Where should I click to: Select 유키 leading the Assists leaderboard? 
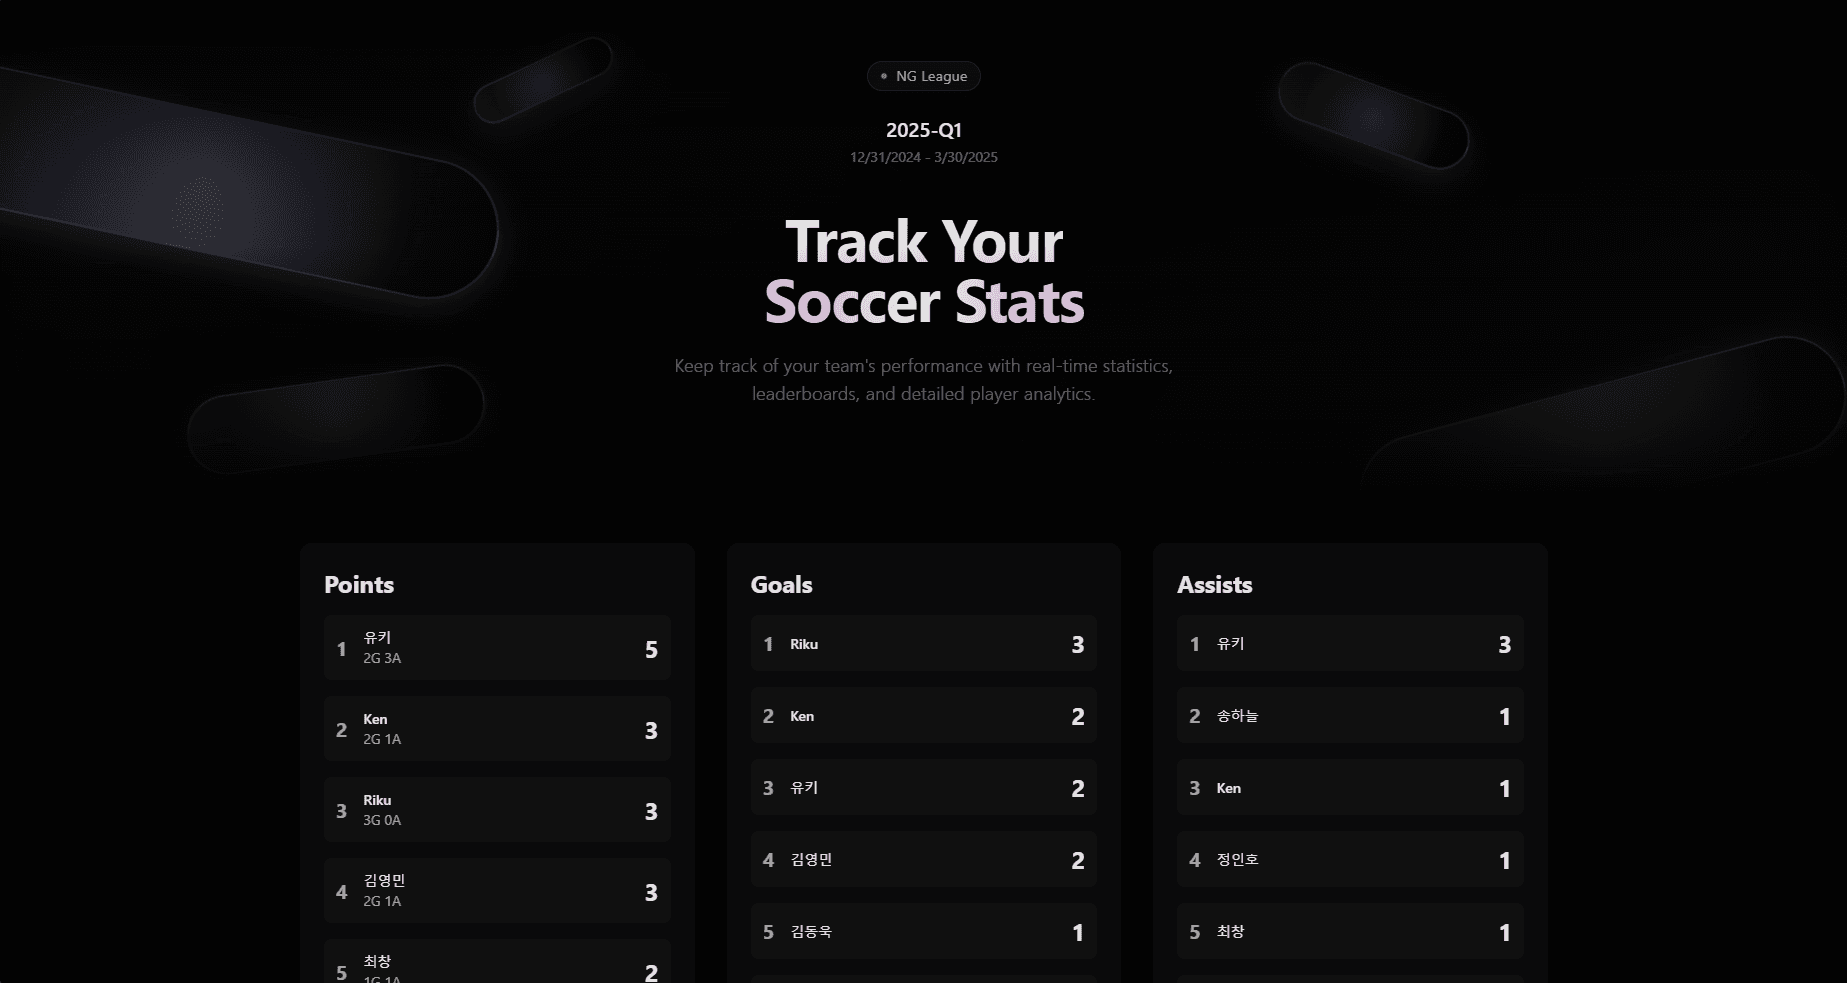coord(1349,644)
